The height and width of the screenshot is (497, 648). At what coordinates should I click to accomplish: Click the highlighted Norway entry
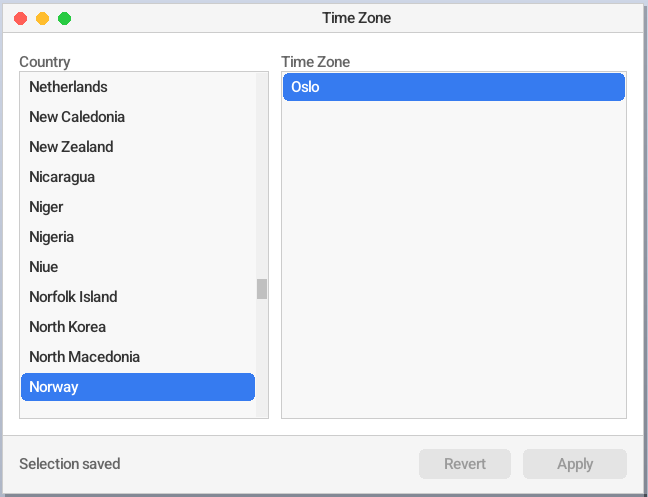tap(138, 387)
